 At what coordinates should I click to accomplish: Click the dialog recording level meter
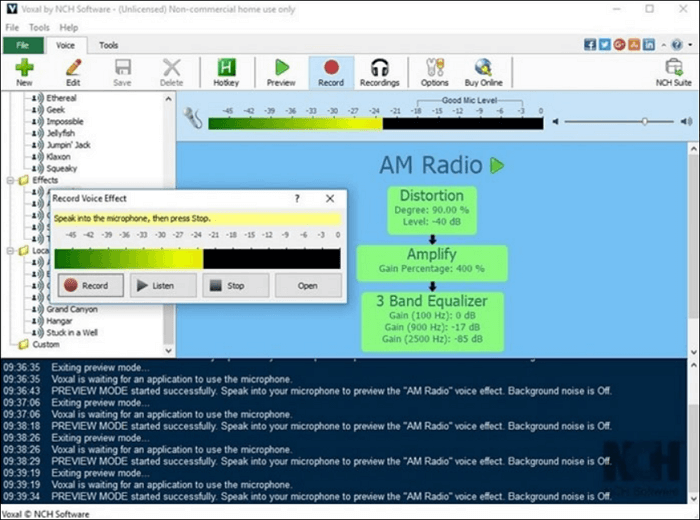(x=197, y=259)
